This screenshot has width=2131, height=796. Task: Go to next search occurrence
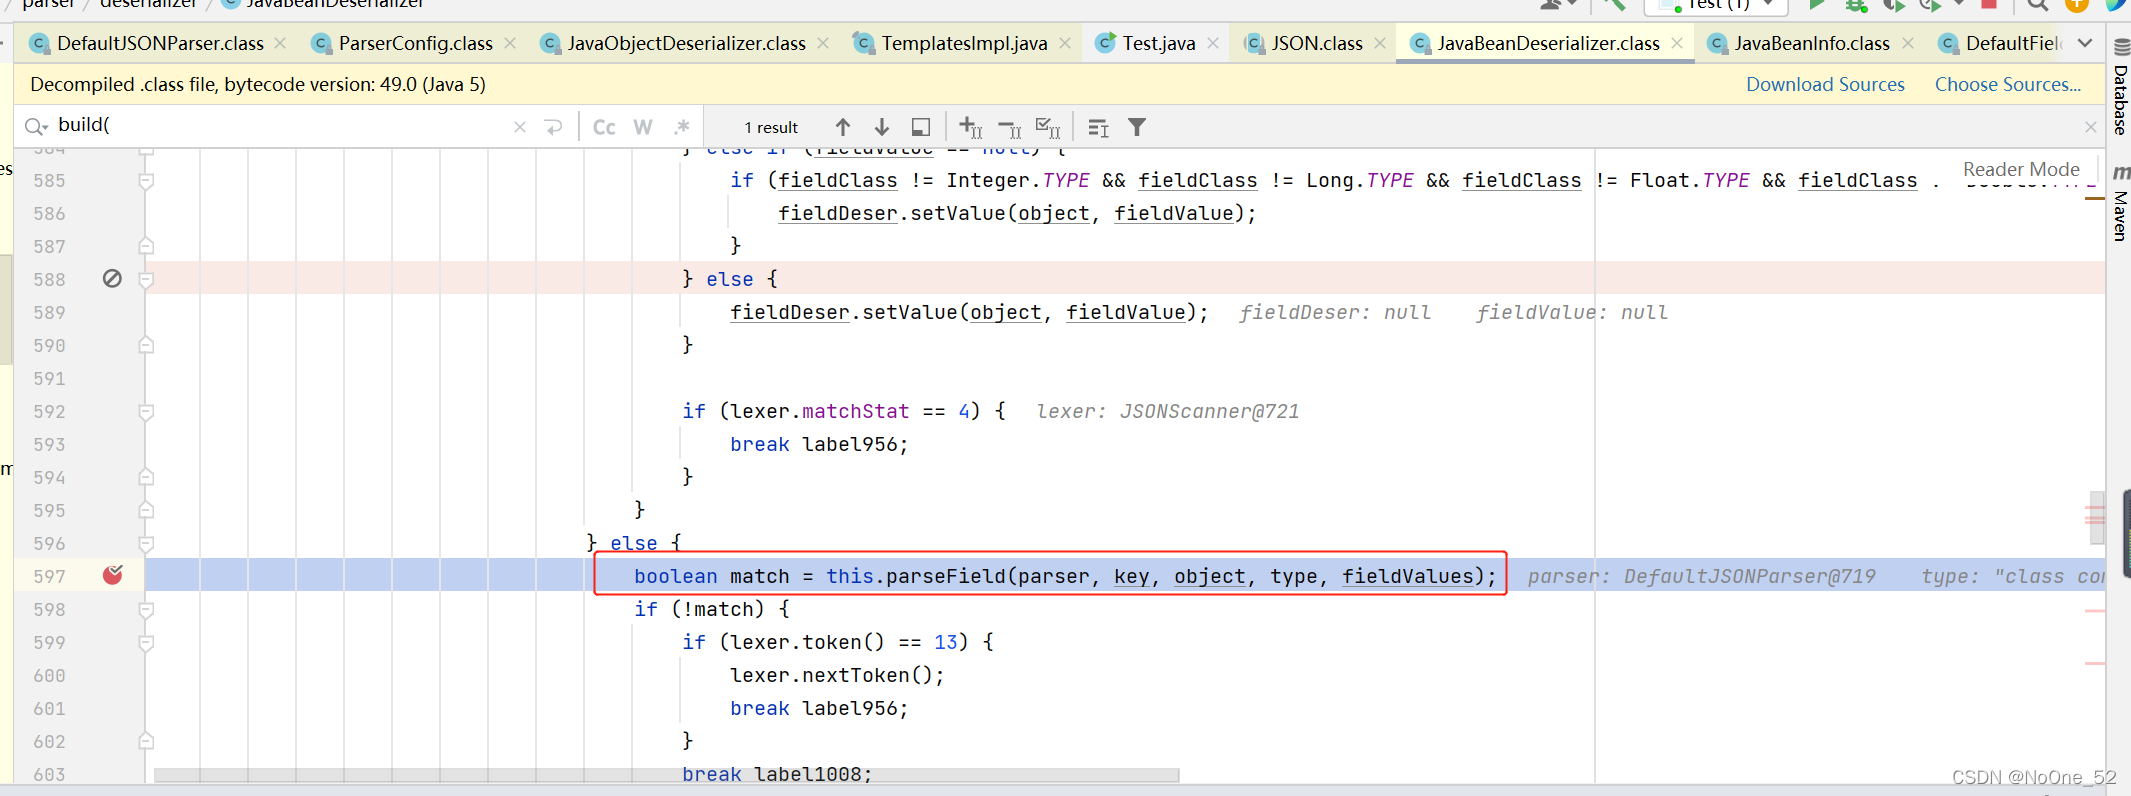coord(882,127)
